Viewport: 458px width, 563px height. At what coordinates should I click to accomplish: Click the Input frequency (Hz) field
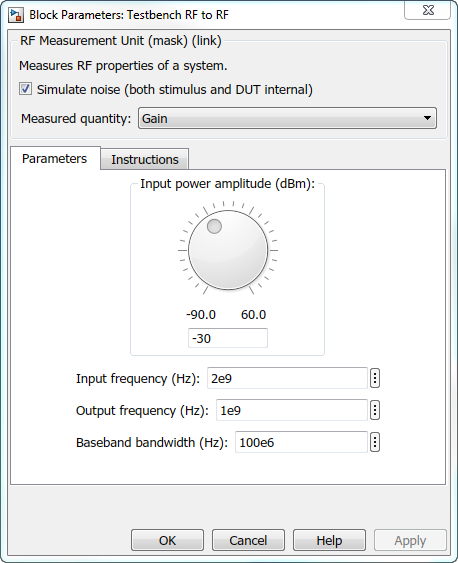287,378
